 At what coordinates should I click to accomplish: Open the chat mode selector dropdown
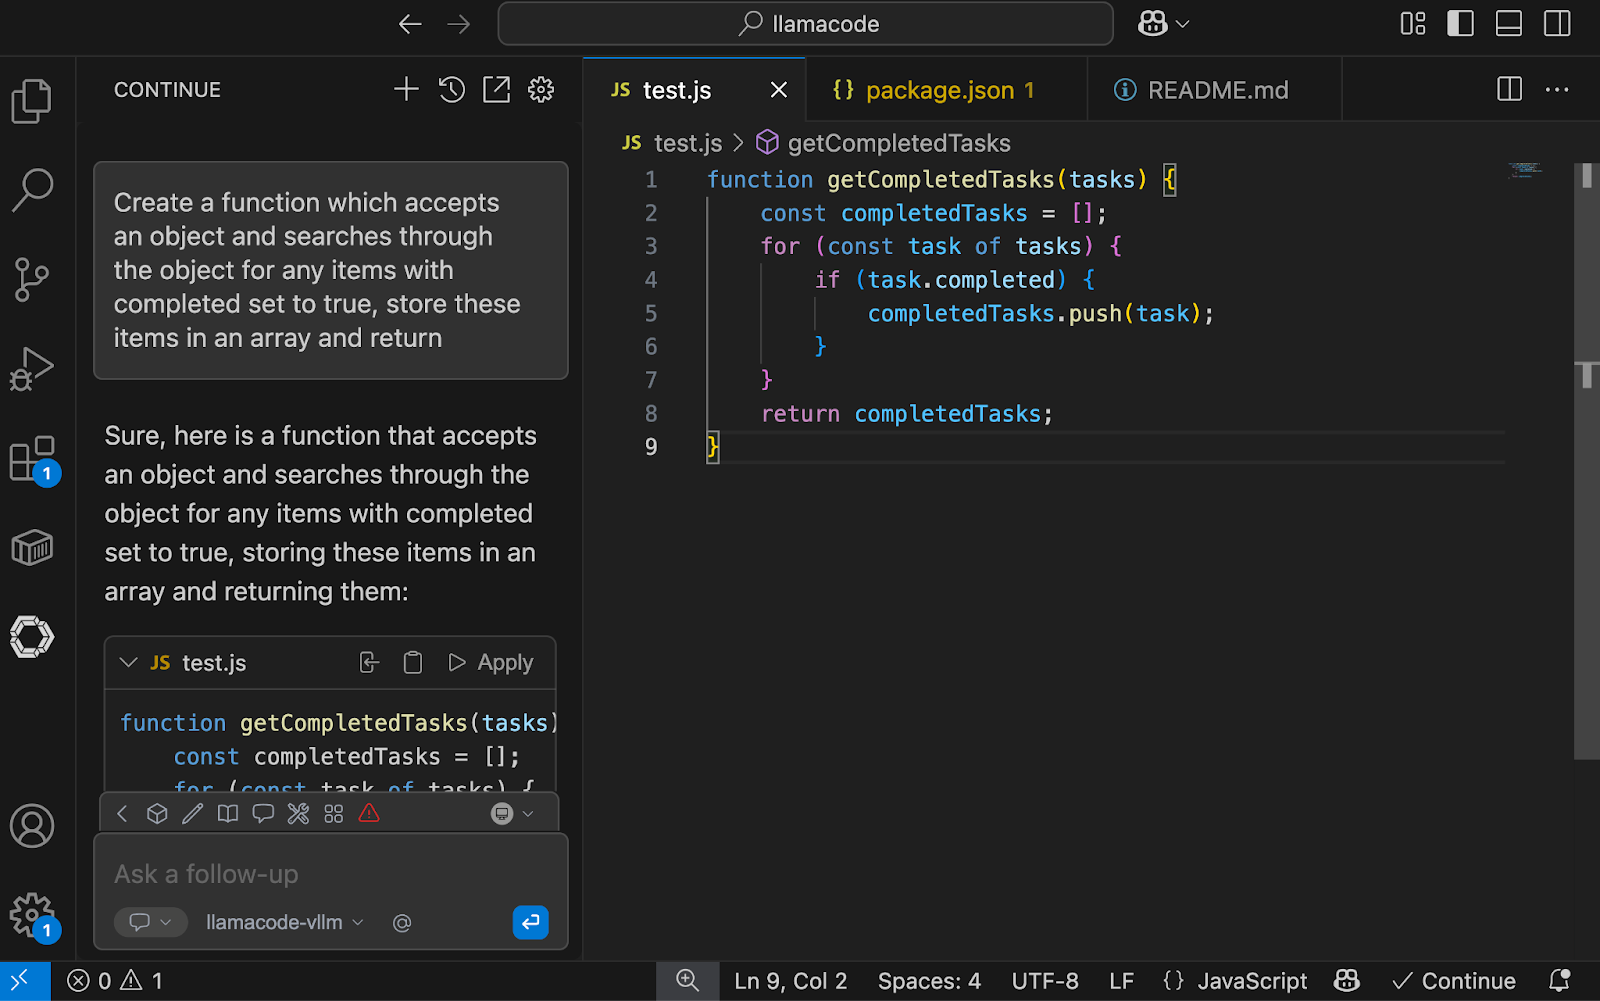(x=151, y=922)
